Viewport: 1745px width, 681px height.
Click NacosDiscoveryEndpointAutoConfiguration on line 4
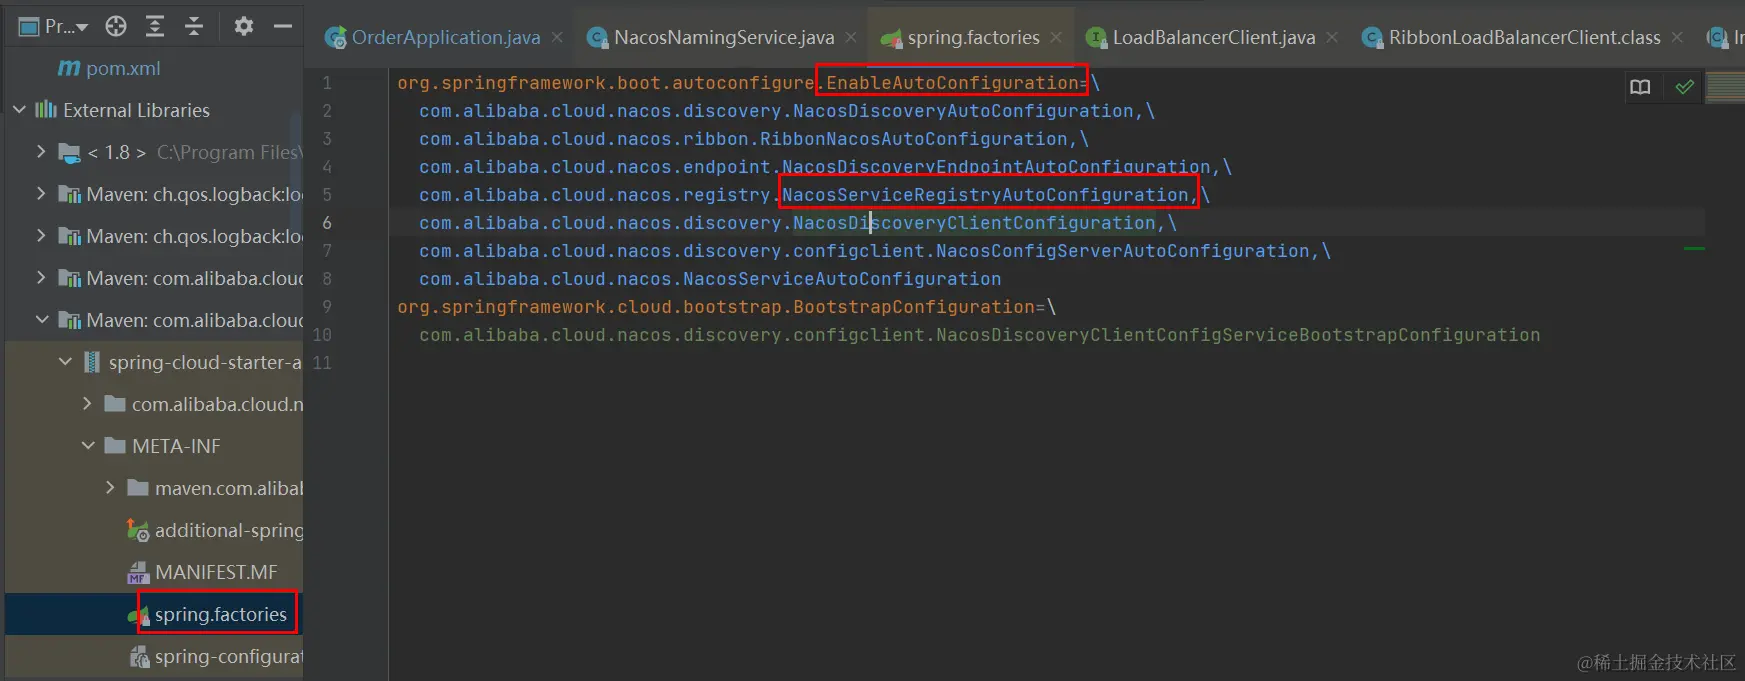coord(996,167)
